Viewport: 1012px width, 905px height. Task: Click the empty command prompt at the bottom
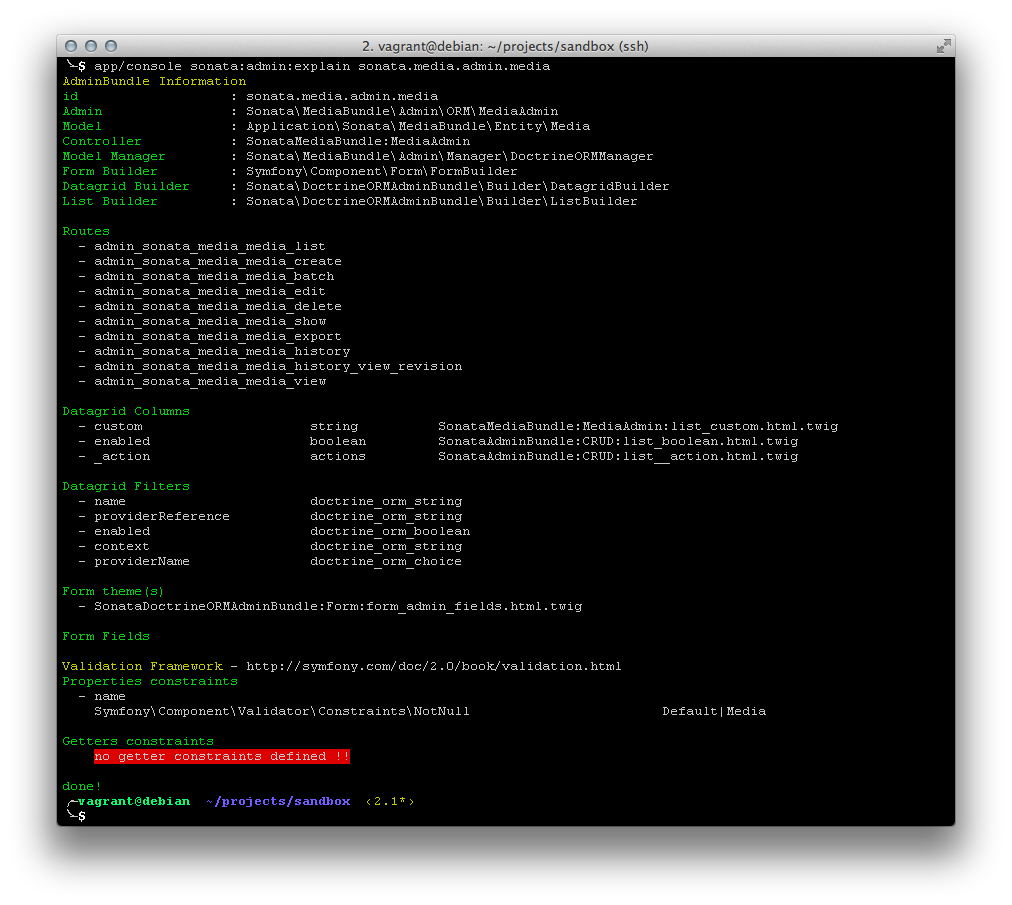click(x=82, y=817)
